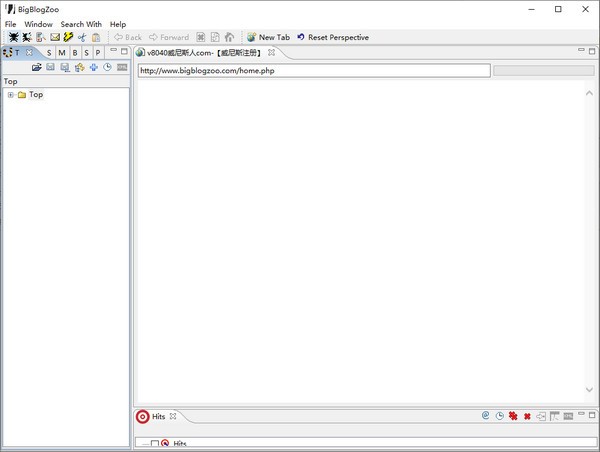This screenshot has height=452, width=600.
Task: Click Reset Perspective button
Action: tap(332, 37)
